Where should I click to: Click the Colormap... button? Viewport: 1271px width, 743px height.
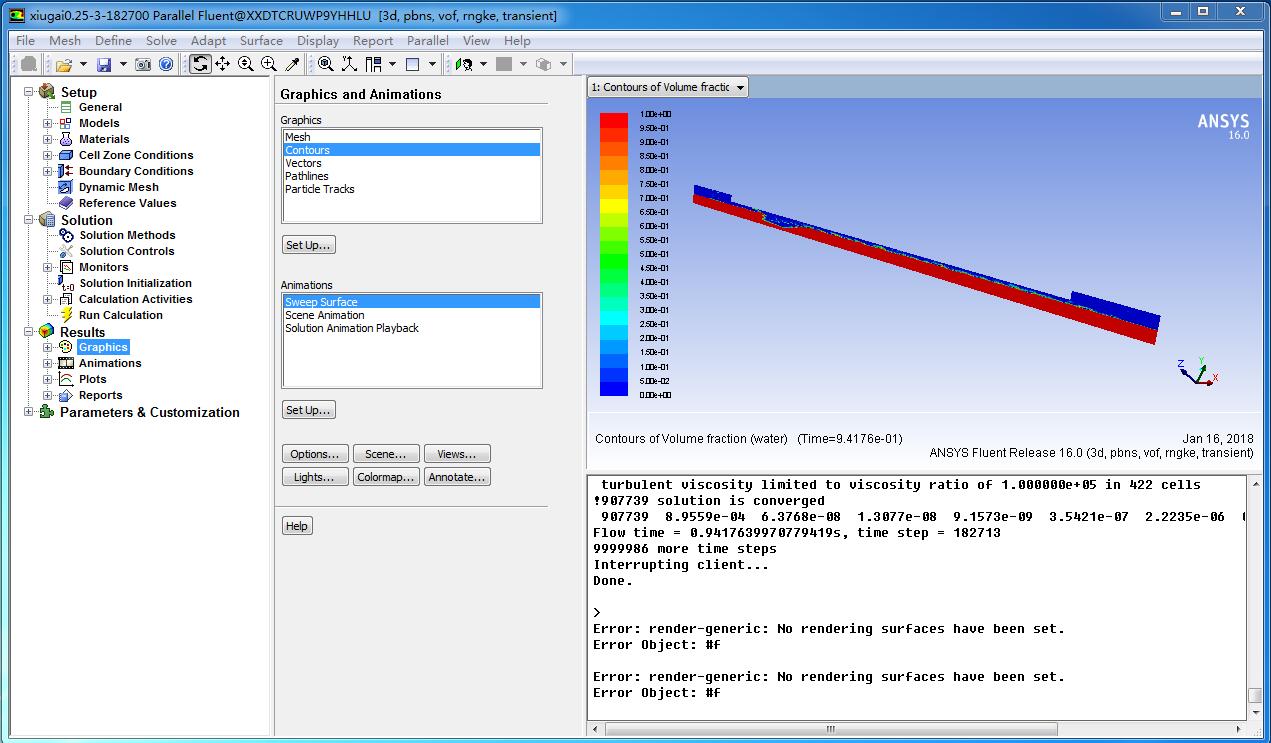point(386,477)
